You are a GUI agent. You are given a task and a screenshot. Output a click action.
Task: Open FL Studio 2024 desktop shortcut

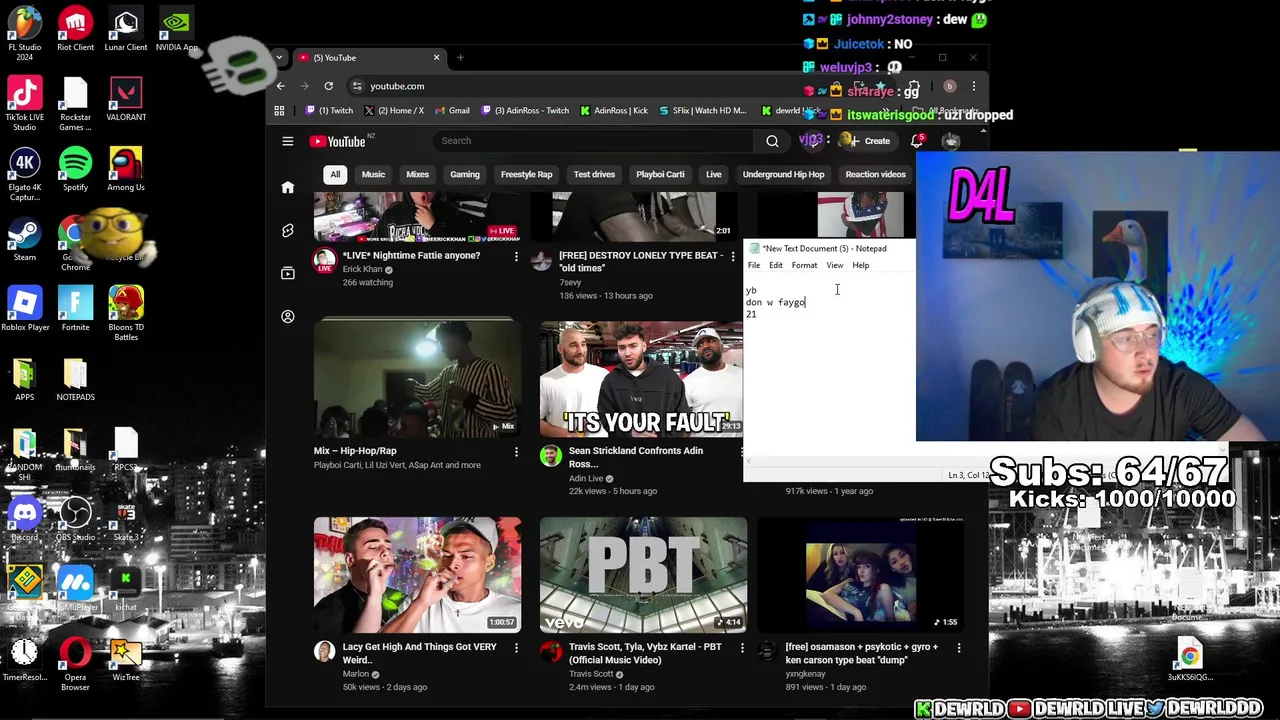pos(25,32)
